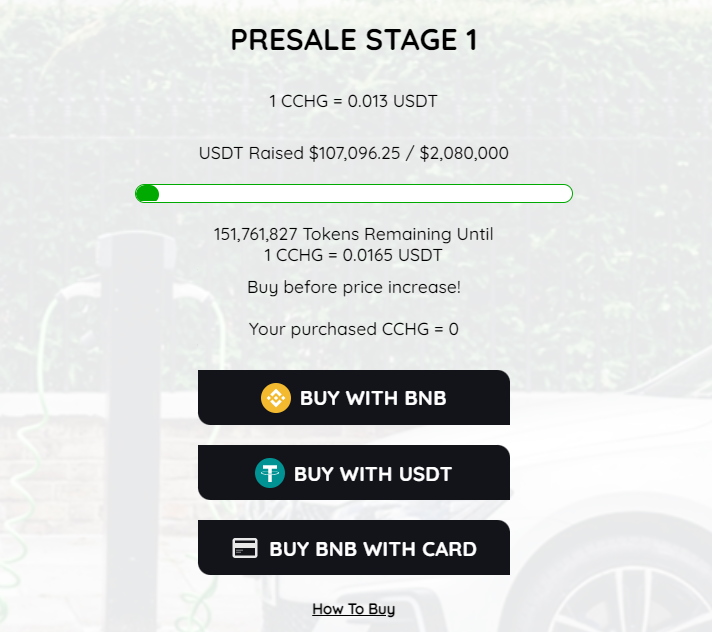Click the green filled part of progress bar
Viewport: 712px width, 632px height.
pyautogui.click(x=147, y=194)
